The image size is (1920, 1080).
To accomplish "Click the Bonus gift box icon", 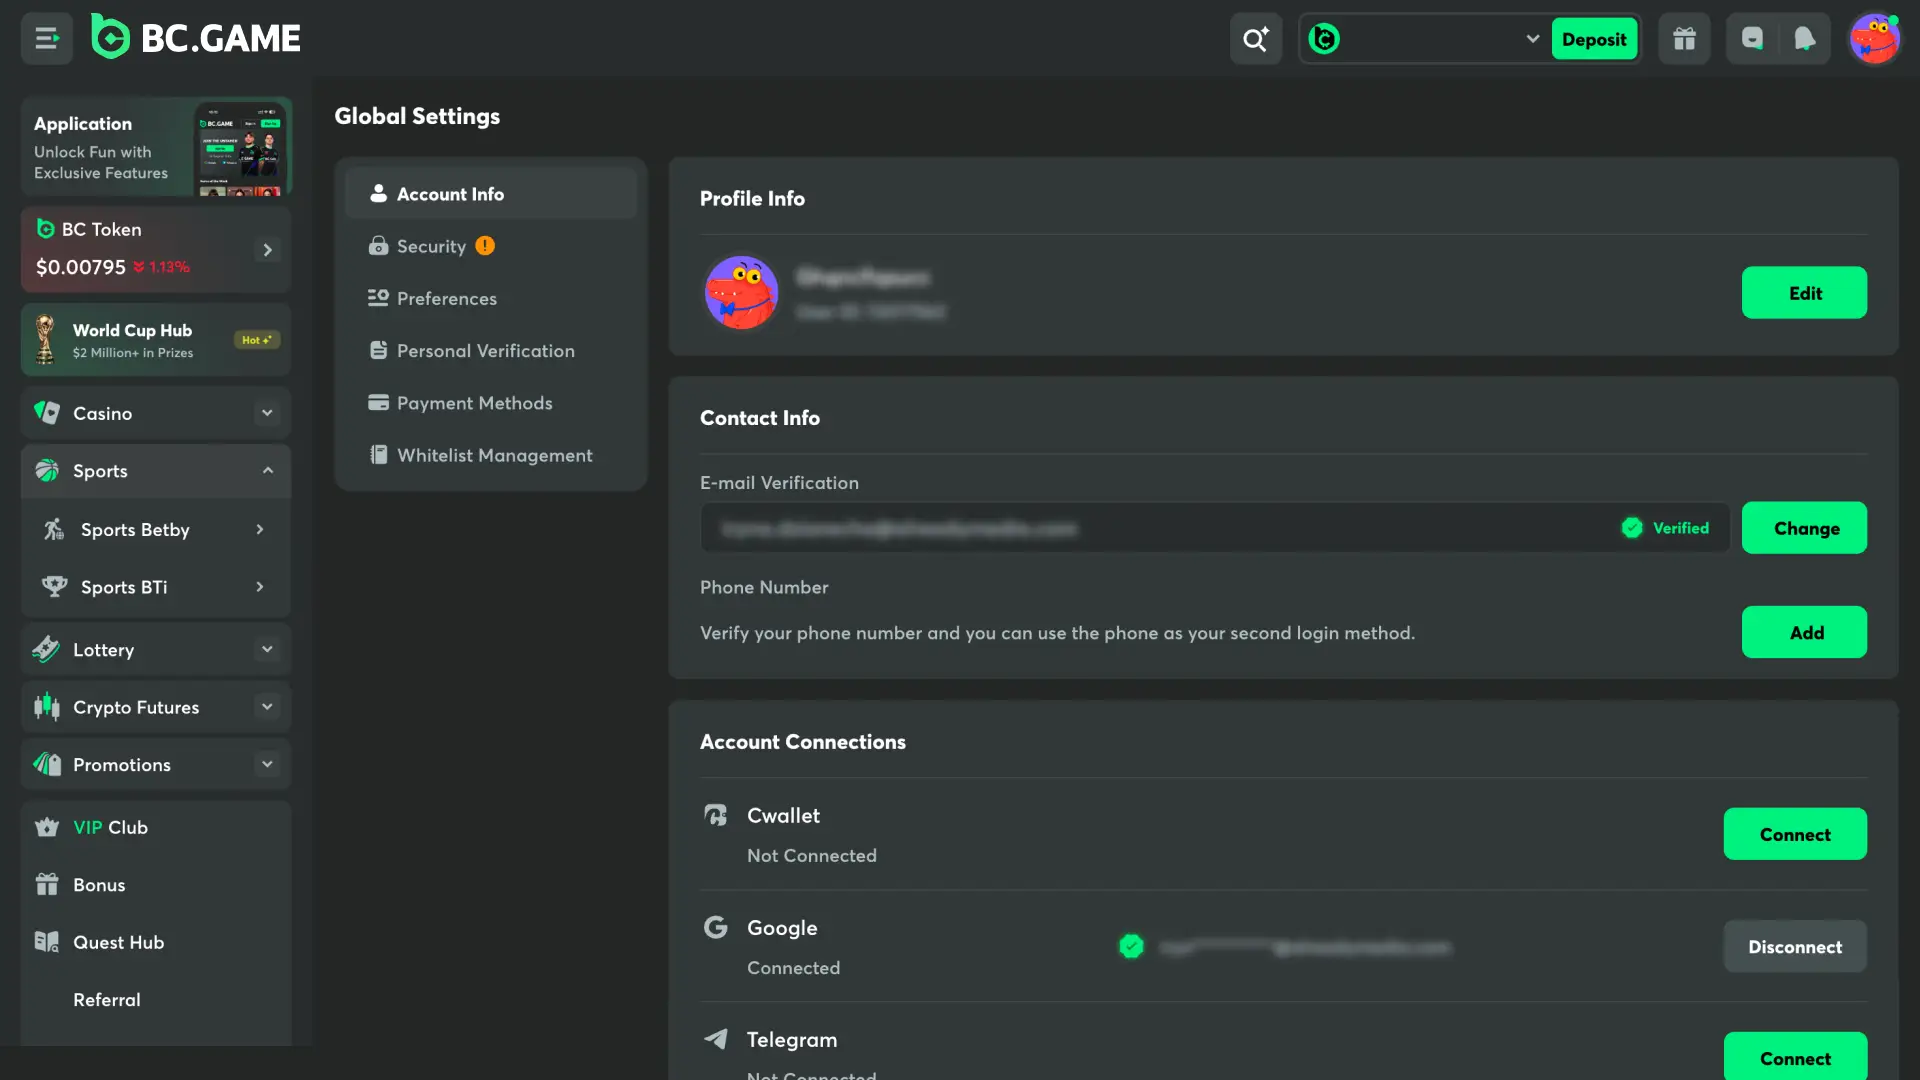I will (47, 885).
